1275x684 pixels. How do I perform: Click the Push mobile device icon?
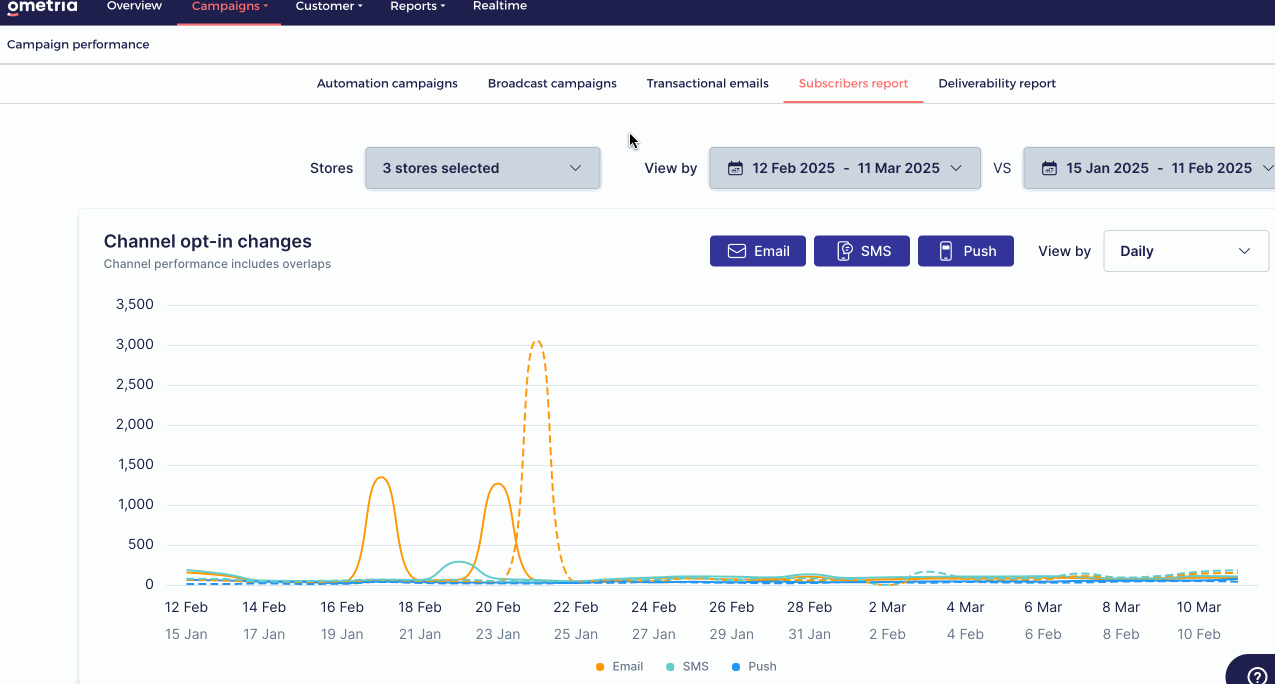pyautogui.click(x=946, y=251)
